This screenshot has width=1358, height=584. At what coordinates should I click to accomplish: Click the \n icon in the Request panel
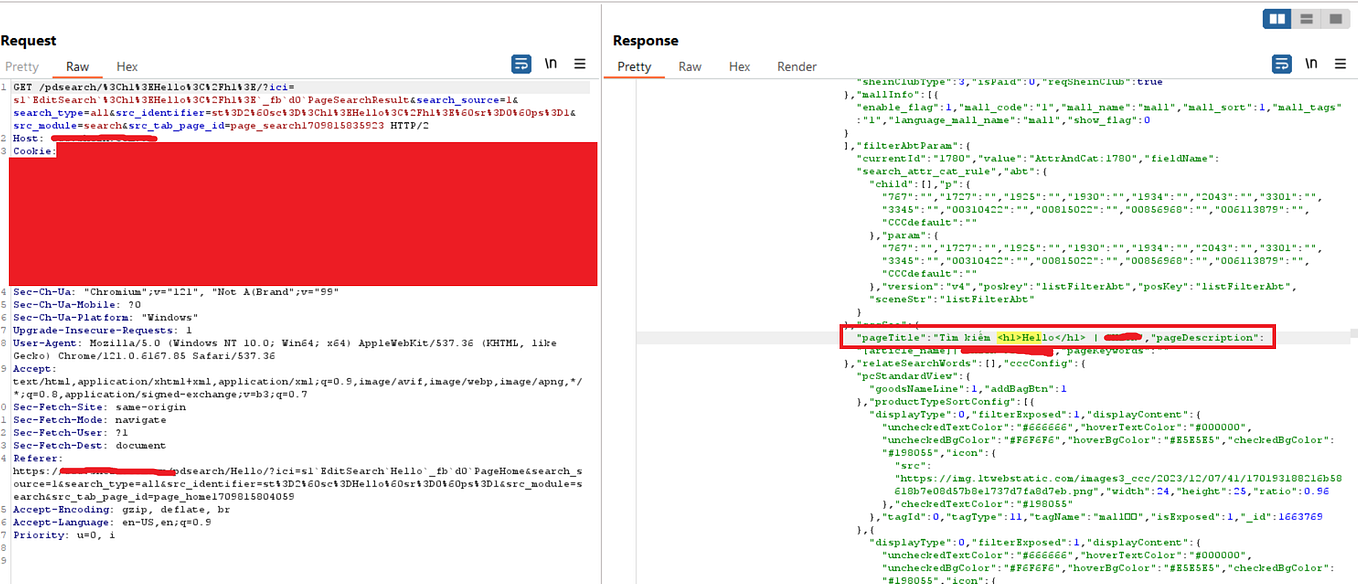(x=551, y=63)
